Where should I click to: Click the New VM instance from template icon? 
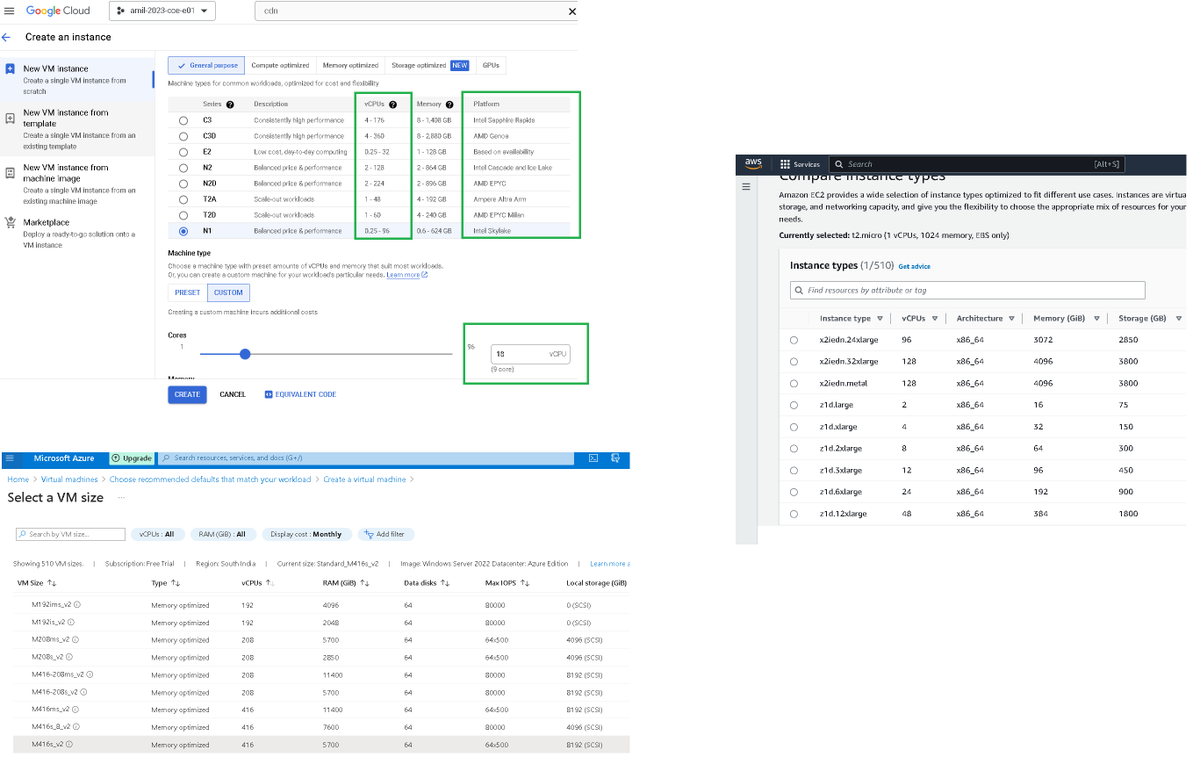click(x=10, y=118)
